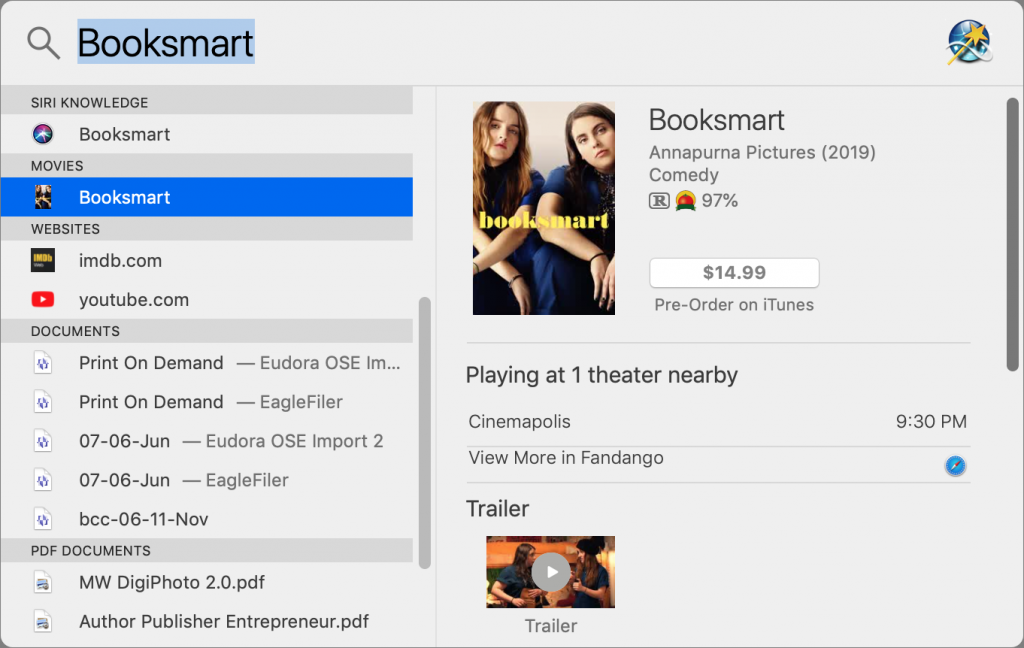Click the Booksmart search field text
Screen dimensions: 1024x648
coord(166,43)
